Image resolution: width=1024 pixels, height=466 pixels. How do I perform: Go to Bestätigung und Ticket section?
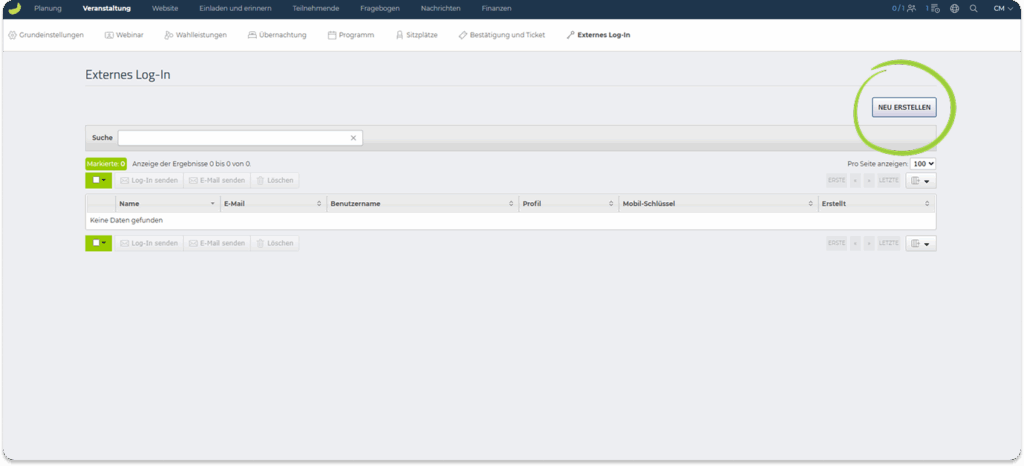tap(502, 35)
